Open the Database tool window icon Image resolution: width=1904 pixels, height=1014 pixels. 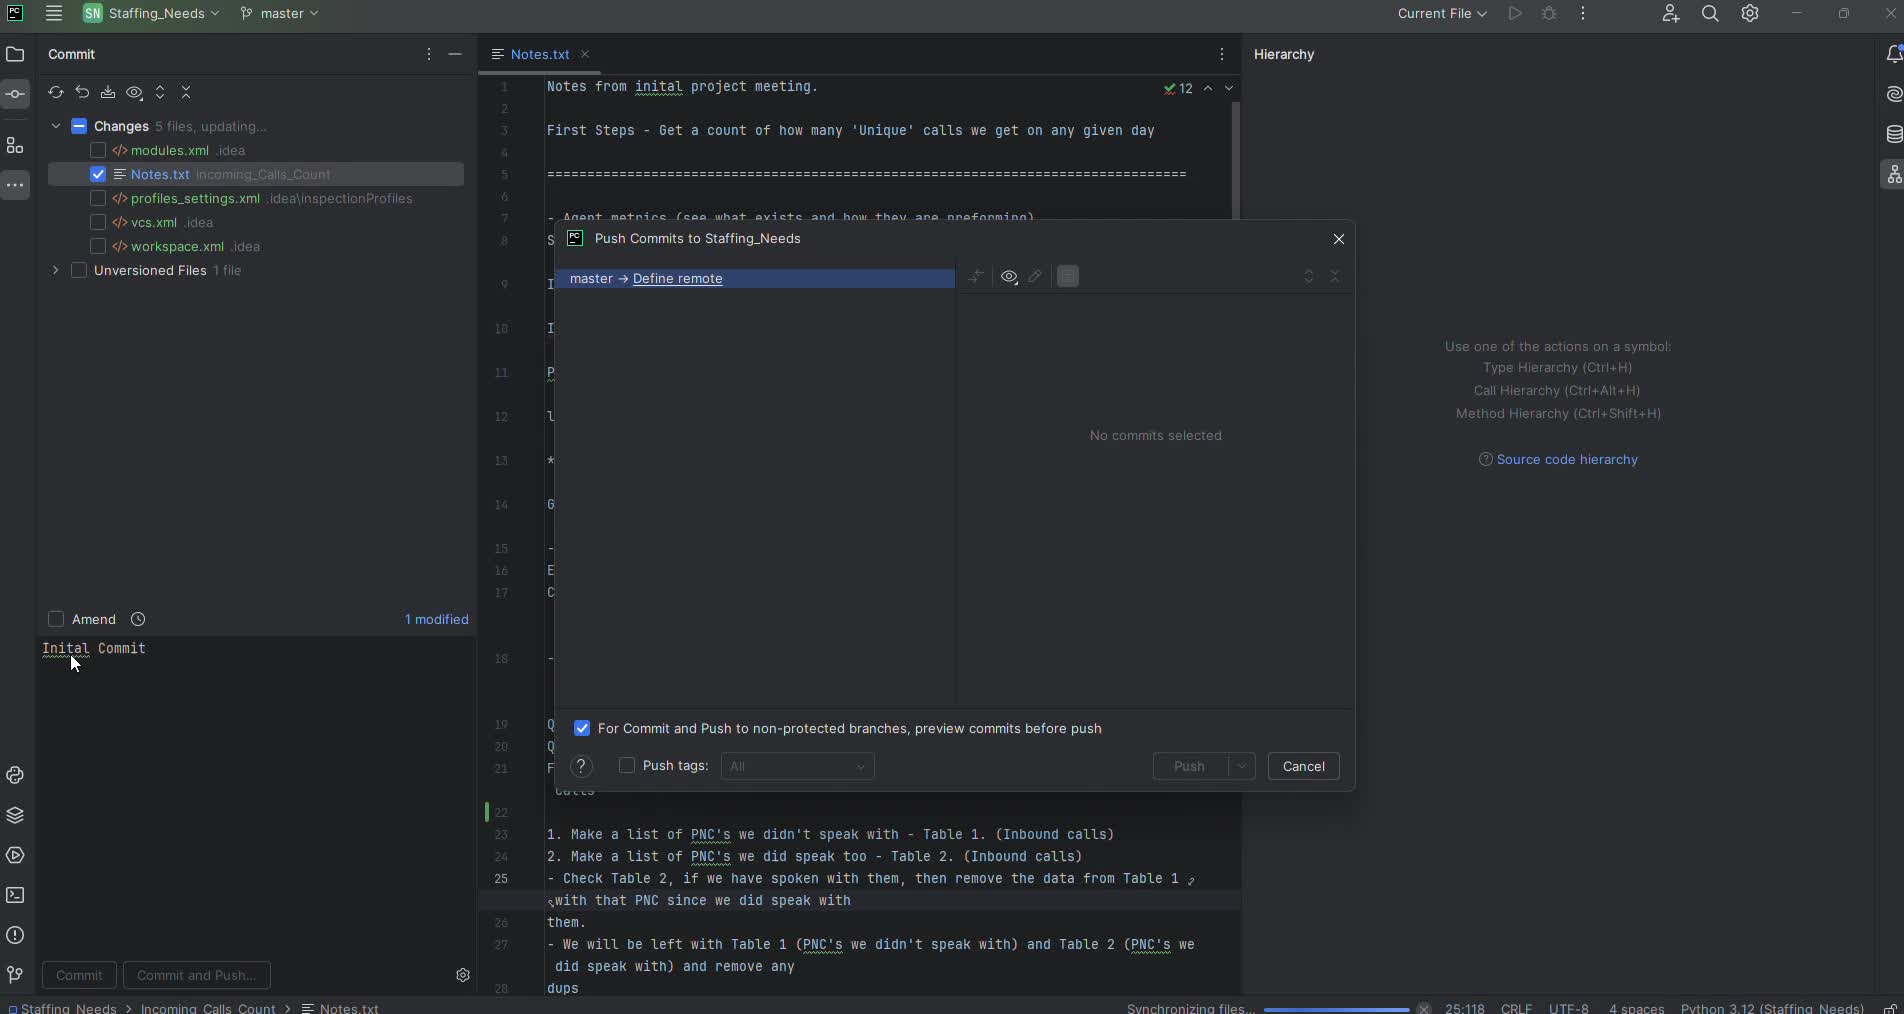pyautogui.click(x=1893, y=135)
